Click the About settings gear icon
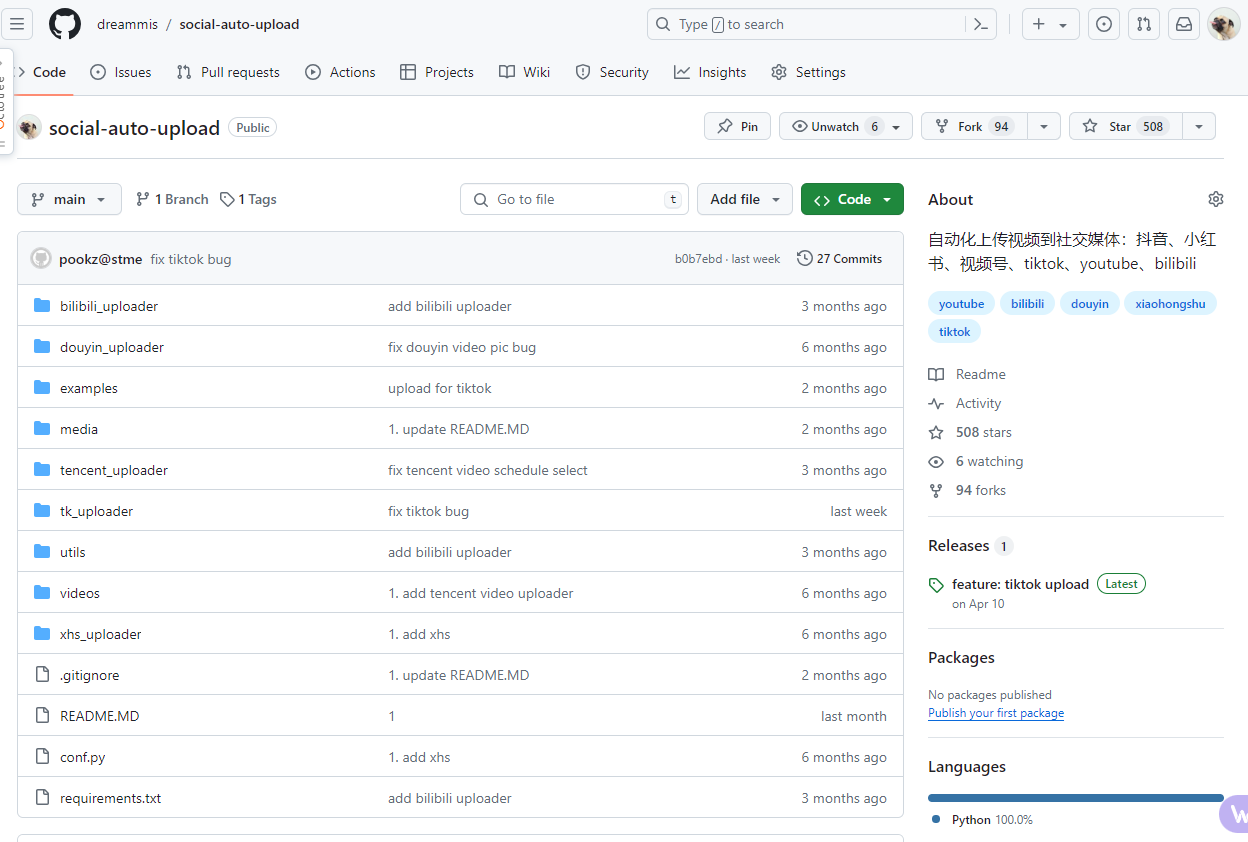Screen dimensions: 1248x842 point(1215,199)
